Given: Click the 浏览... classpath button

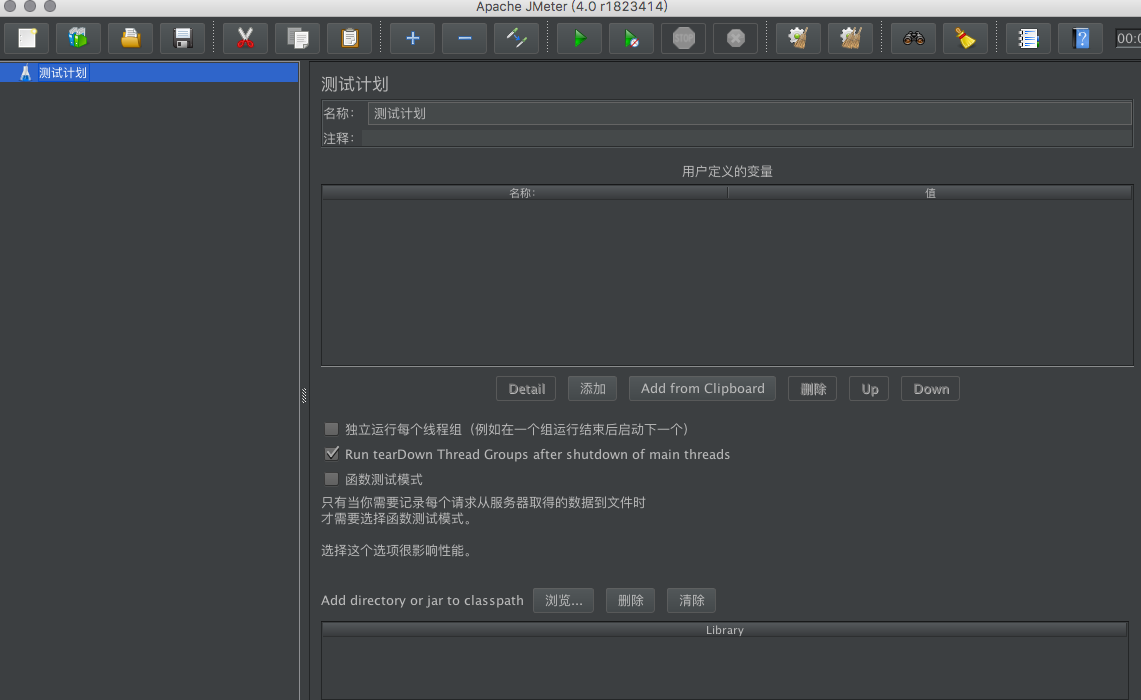Looking at the screenshot, I should [563, 600].
